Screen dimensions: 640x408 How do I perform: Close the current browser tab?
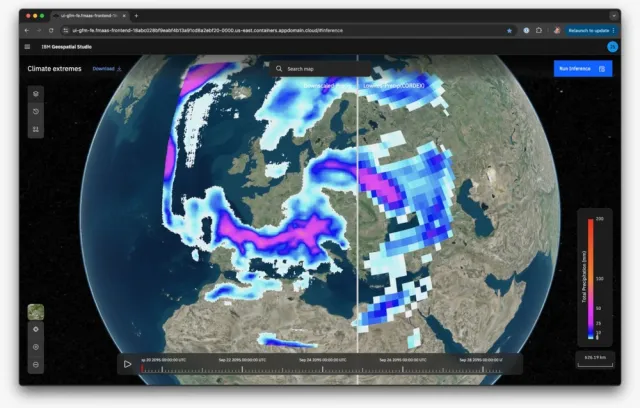tap(124, 16)
